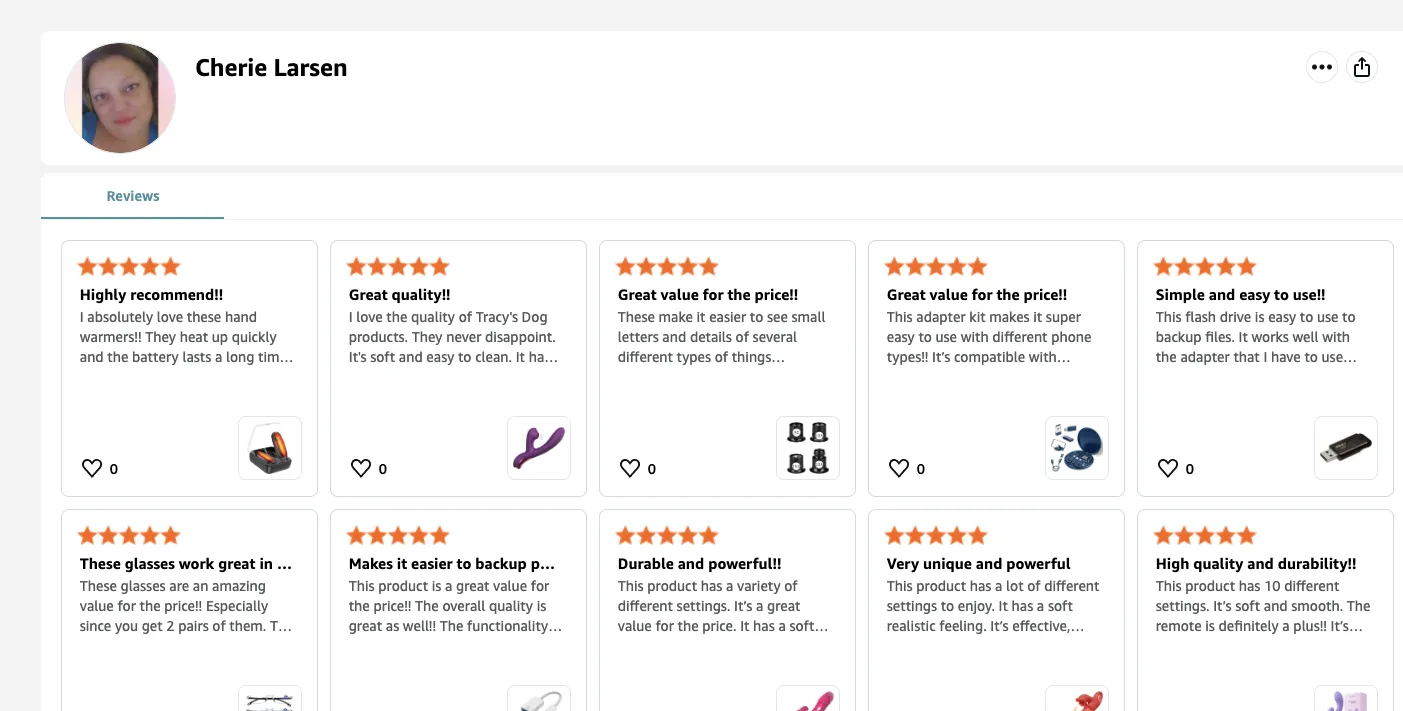The height and width of the screenshot is (711, 1403).
Task: Click Cherie Larsen's profile picture
Action: click(120, 98)
